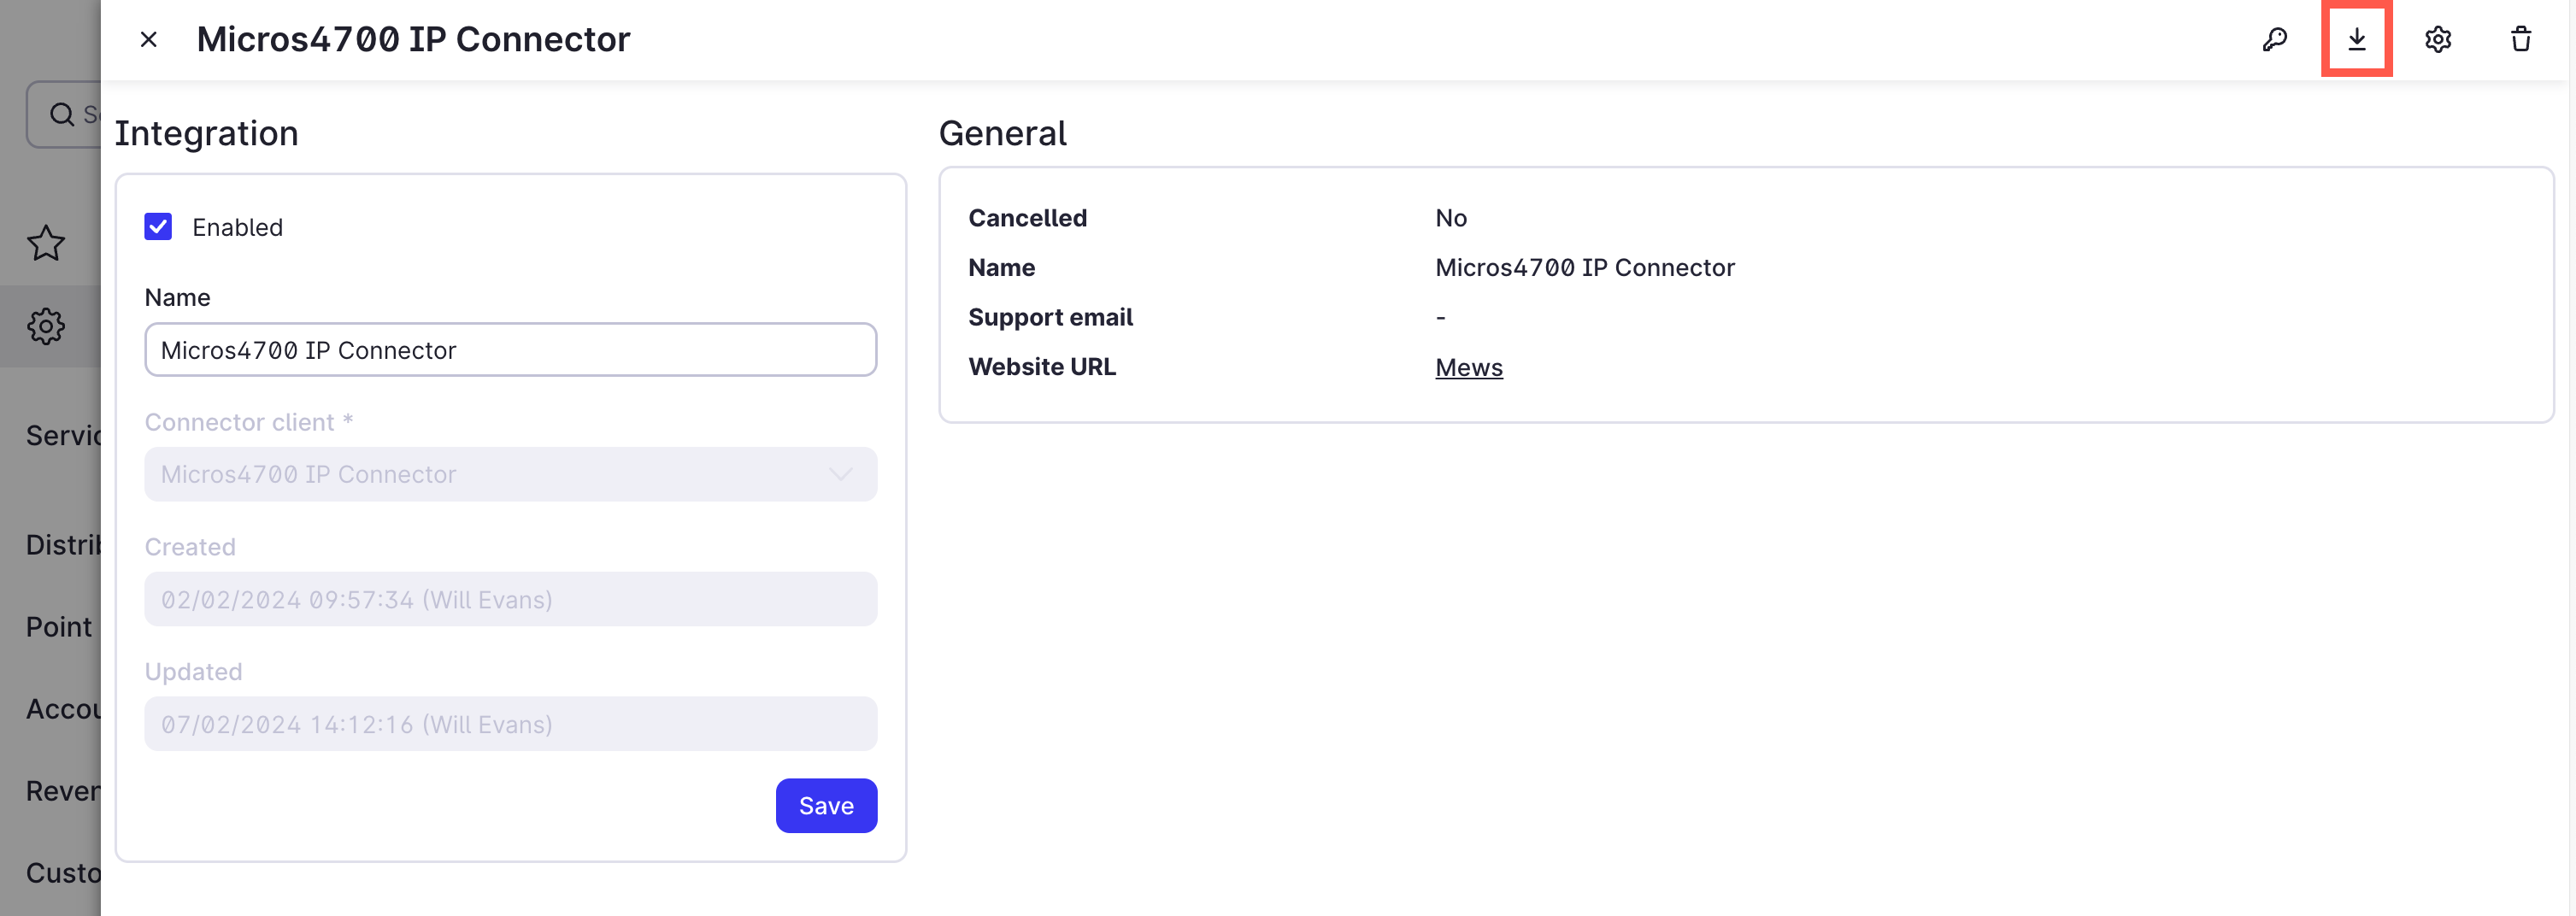Delete integration with the trash icon
Viewport: 2576px width, 916px height.
pyautogui.click(x=2521, y=40)
